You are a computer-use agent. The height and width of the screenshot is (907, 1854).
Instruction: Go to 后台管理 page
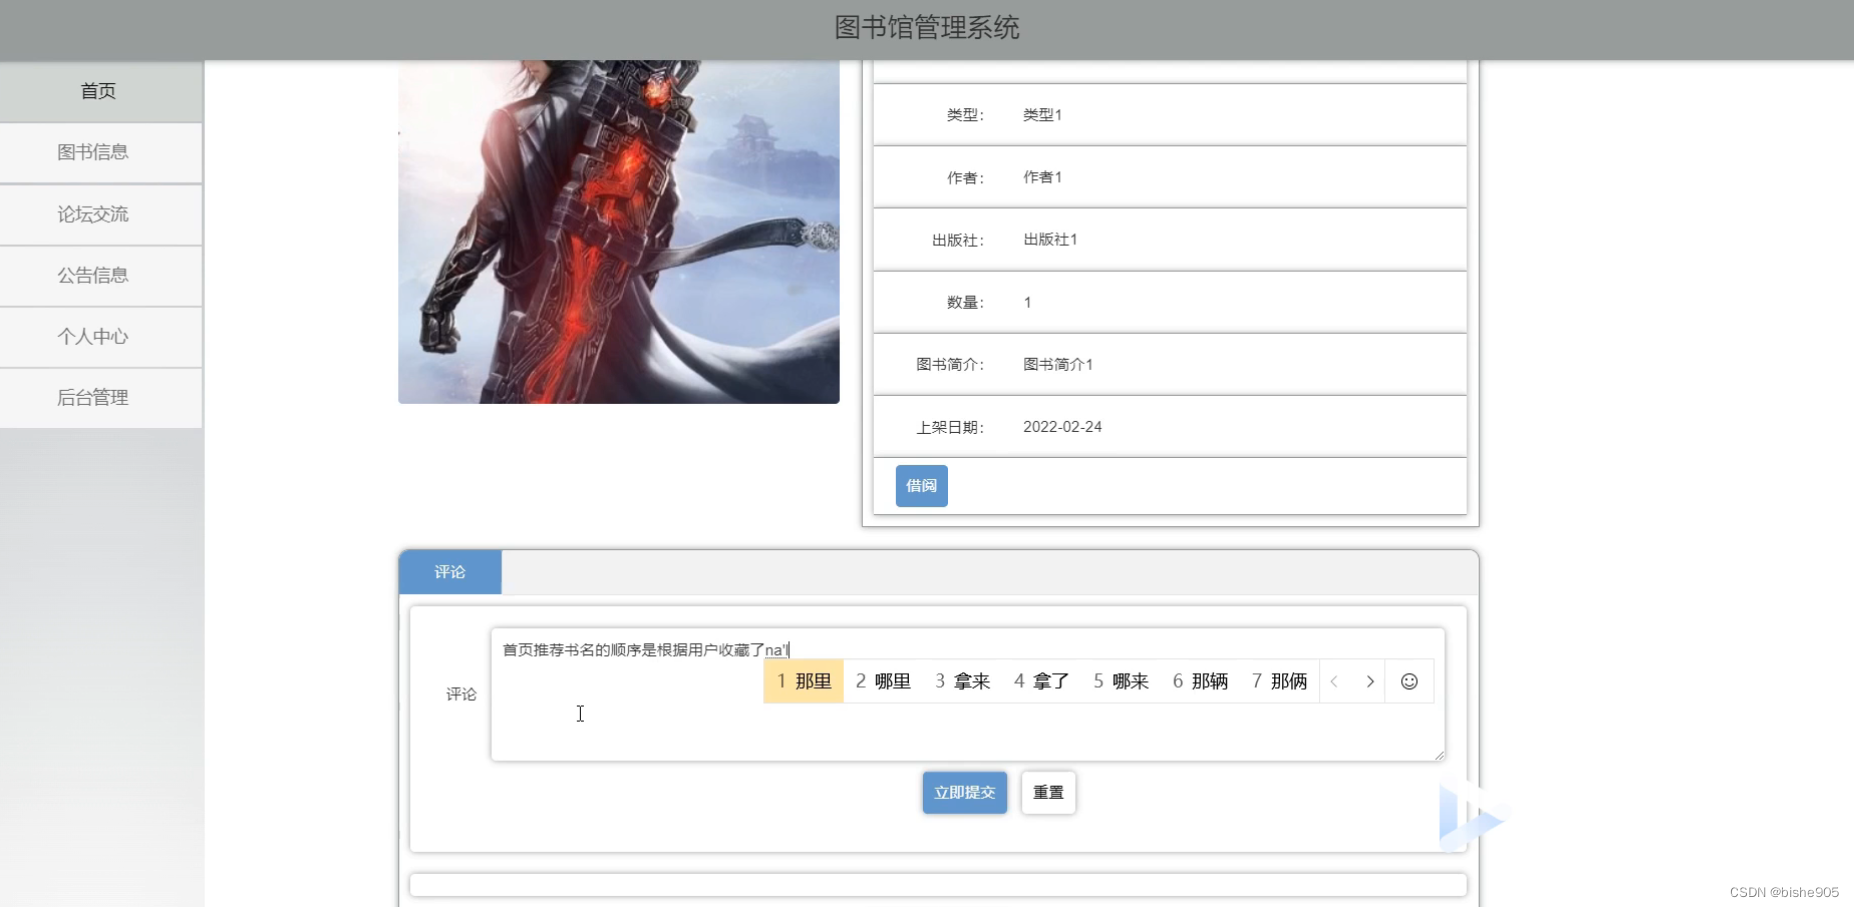pos(100,397)
